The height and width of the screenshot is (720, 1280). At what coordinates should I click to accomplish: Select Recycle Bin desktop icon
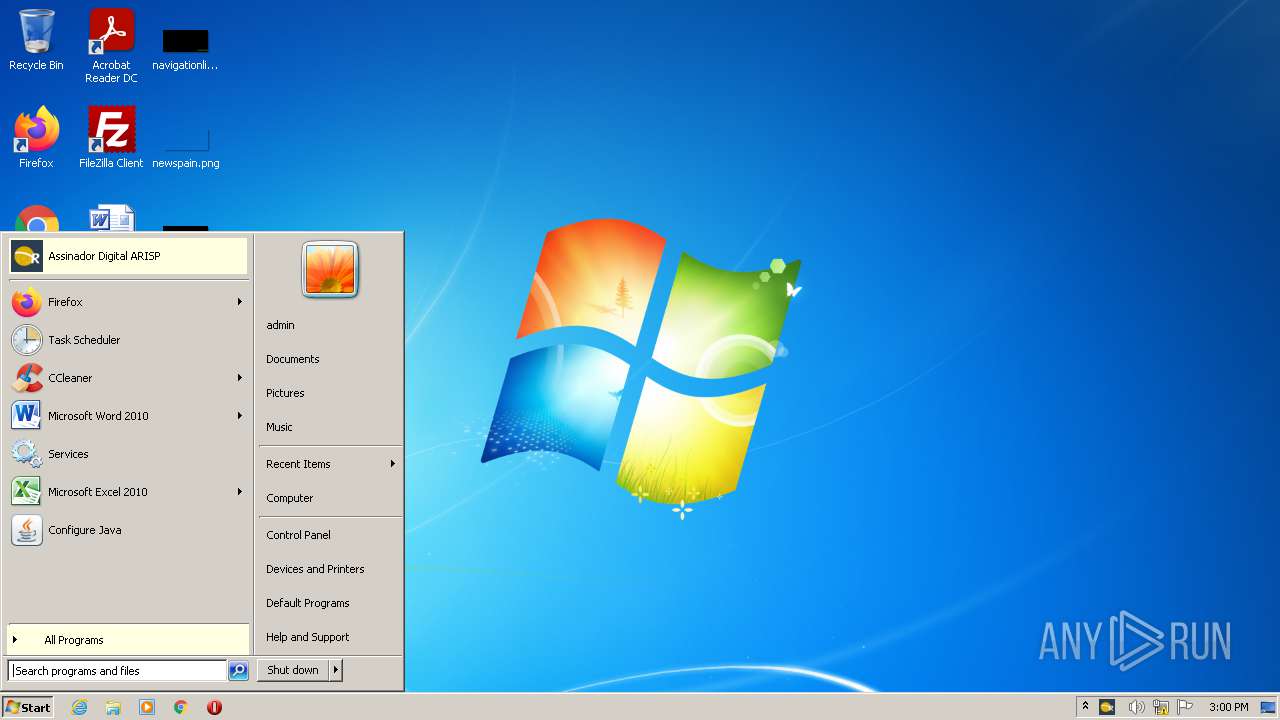tap(36, 40)
